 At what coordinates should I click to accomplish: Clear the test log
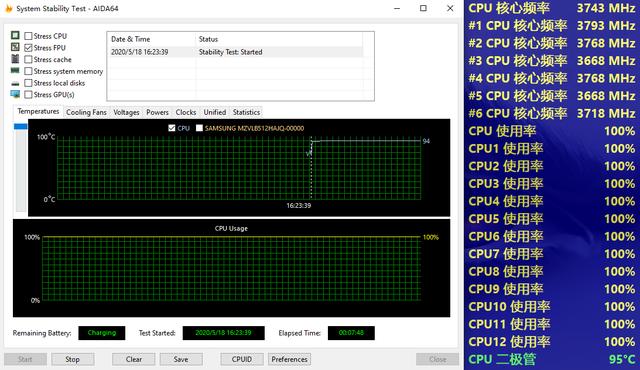134,359
